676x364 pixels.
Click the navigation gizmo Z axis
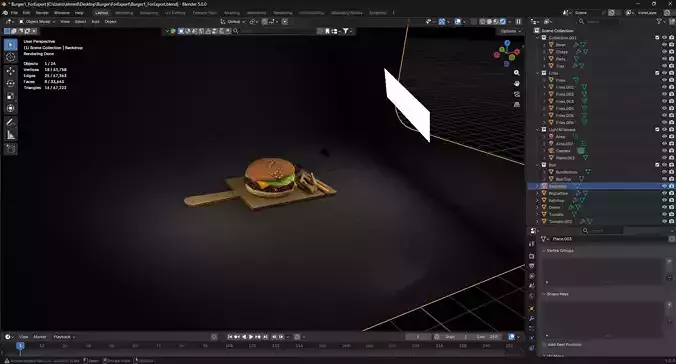tap(507, 43)
